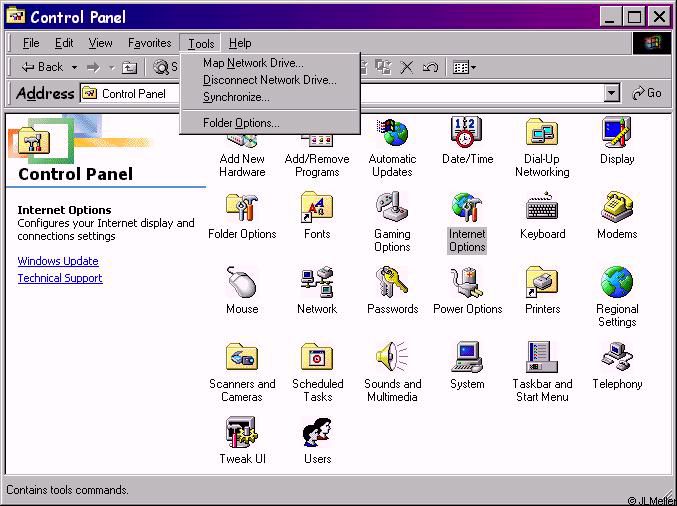The image size is (677, 506).
Task: Open the View menu
Action: (x=100, y=43)
